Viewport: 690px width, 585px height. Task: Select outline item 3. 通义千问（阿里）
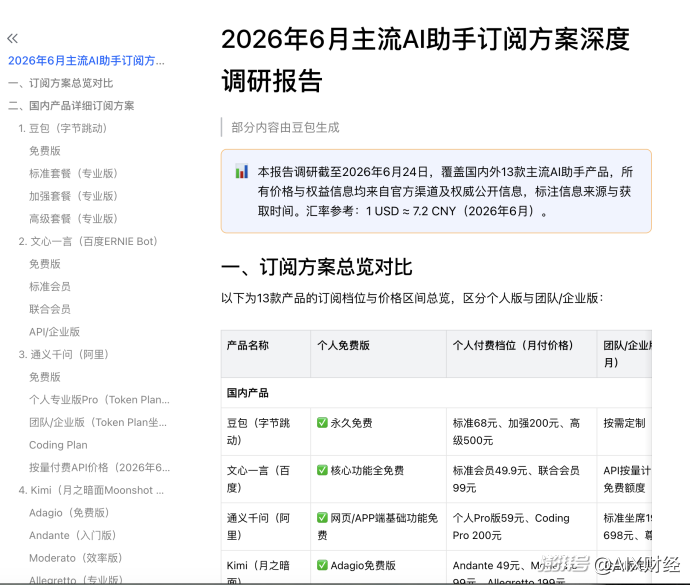[x=64, y=354]
